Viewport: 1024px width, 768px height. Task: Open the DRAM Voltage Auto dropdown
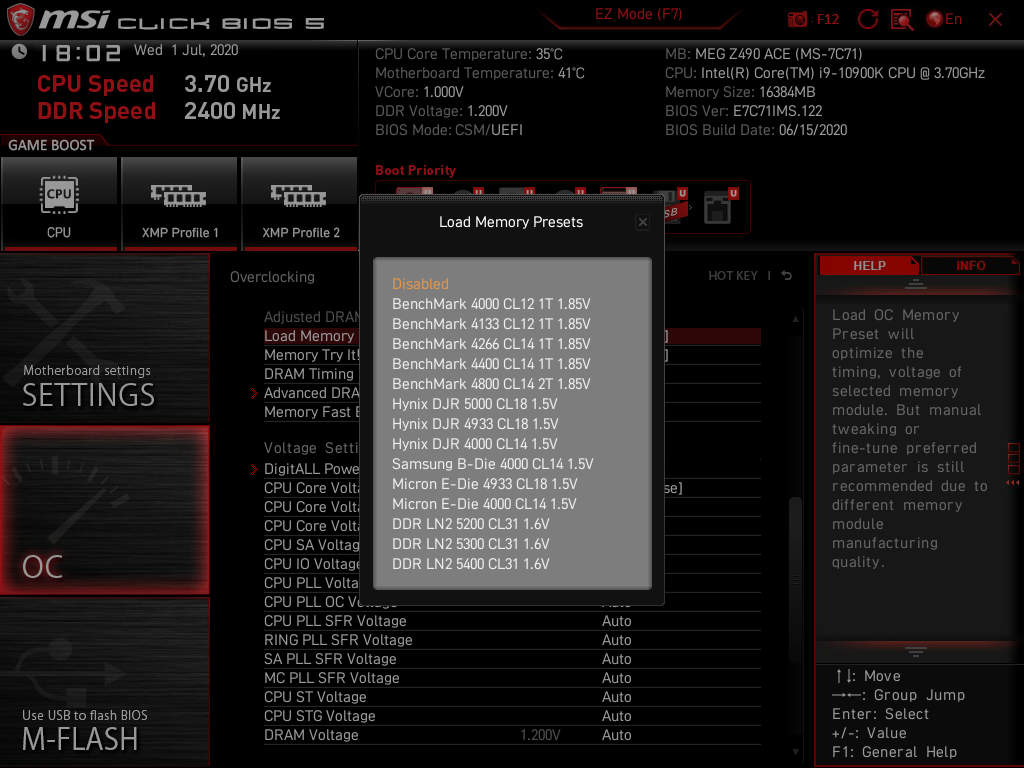pyautogui.click(x=617, y=735)
